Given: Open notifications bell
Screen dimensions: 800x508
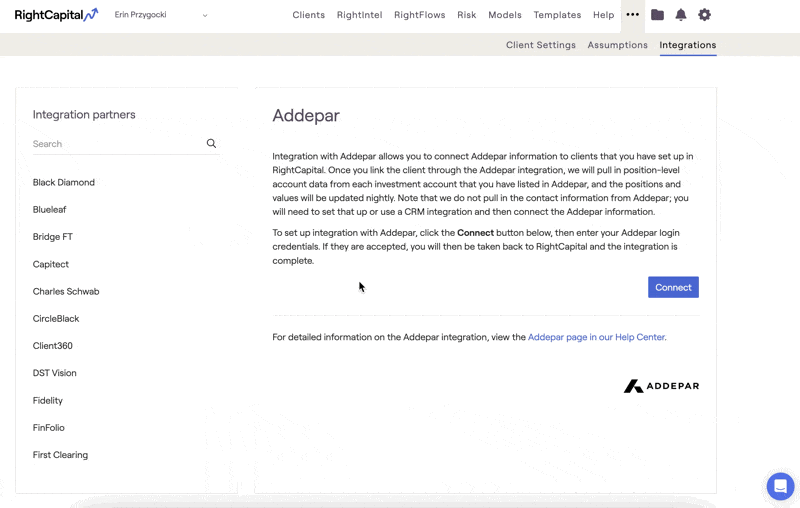Looking at the screenshot, I should (681, 15).
